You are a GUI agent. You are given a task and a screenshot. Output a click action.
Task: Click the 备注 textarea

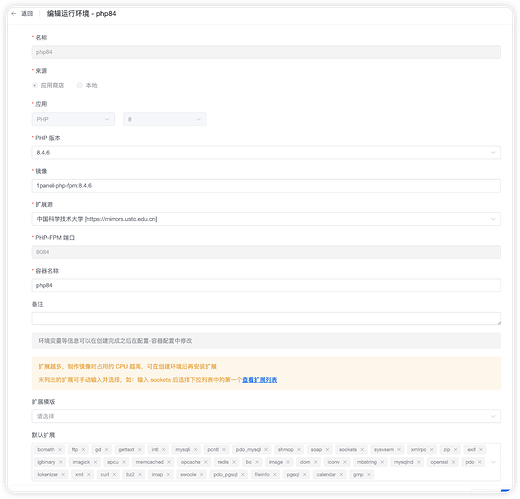tap(266, 318)
